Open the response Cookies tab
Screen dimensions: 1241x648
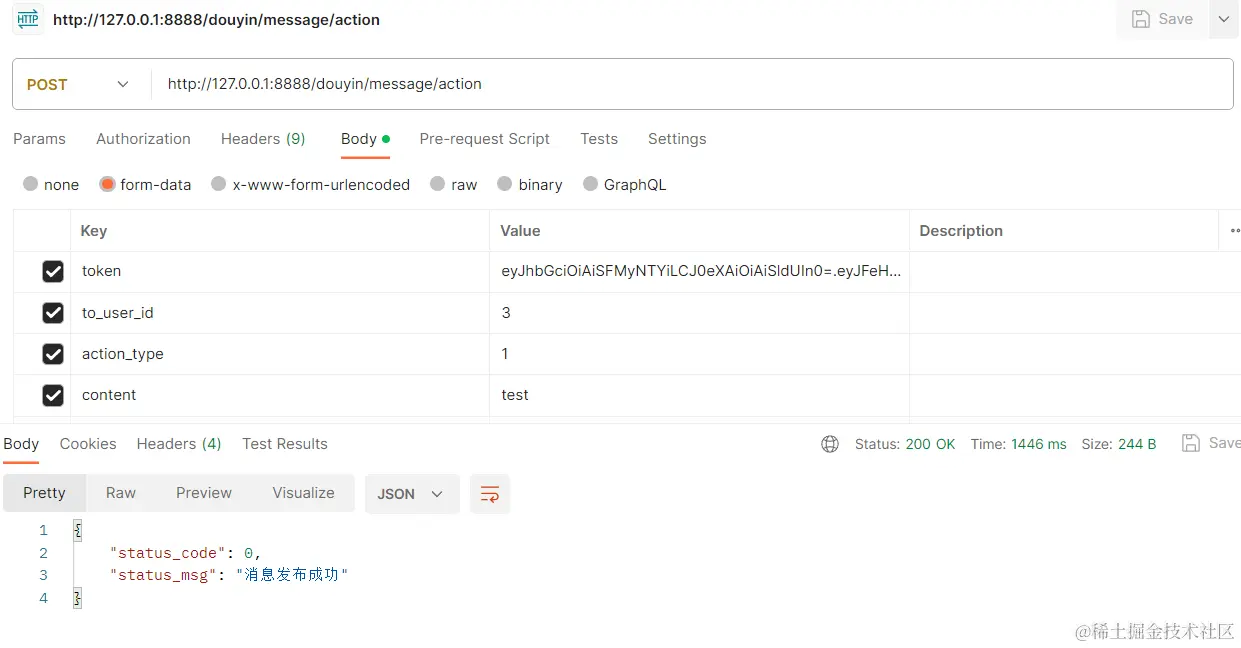(x=88, y=444)
